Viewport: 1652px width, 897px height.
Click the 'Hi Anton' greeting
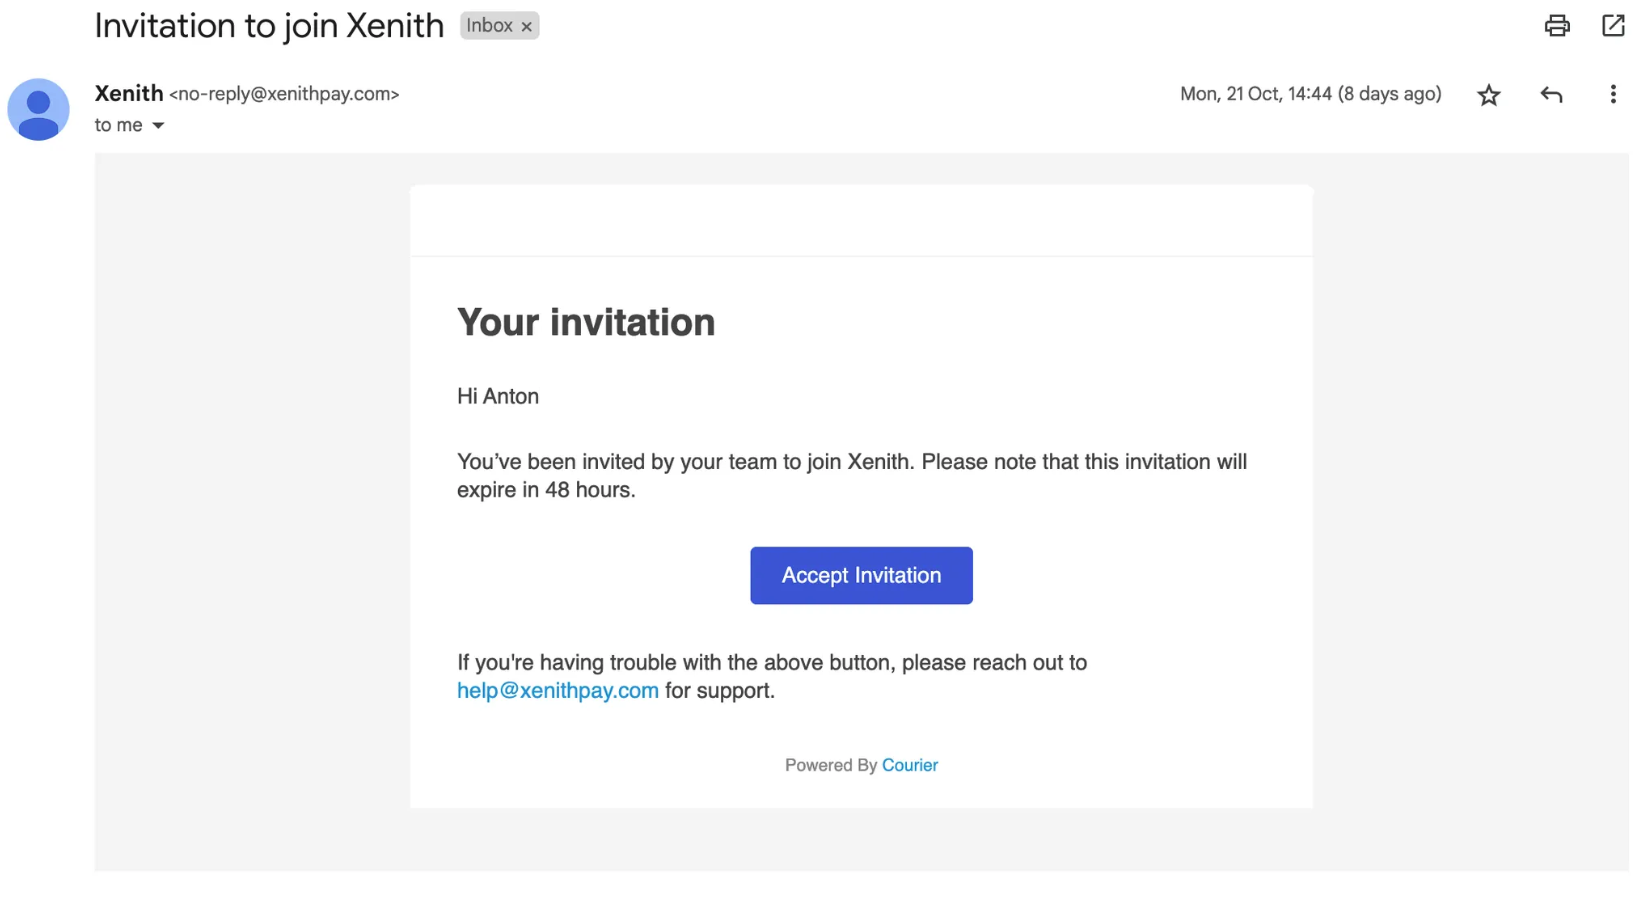pyautogui.click(x=498, y=396)
